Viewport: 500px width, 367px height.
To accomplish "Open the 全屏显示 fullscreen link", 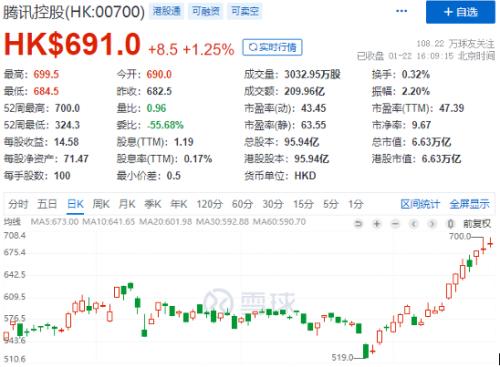I will (469, 204).
